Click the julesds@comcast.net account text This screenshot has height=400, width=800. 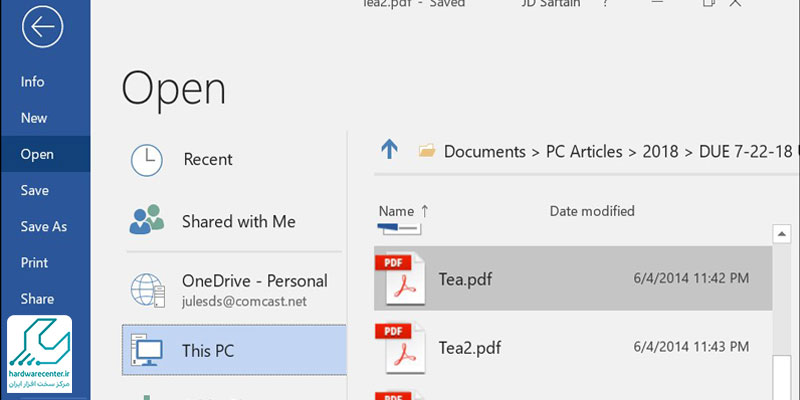[x=244, y=302]
